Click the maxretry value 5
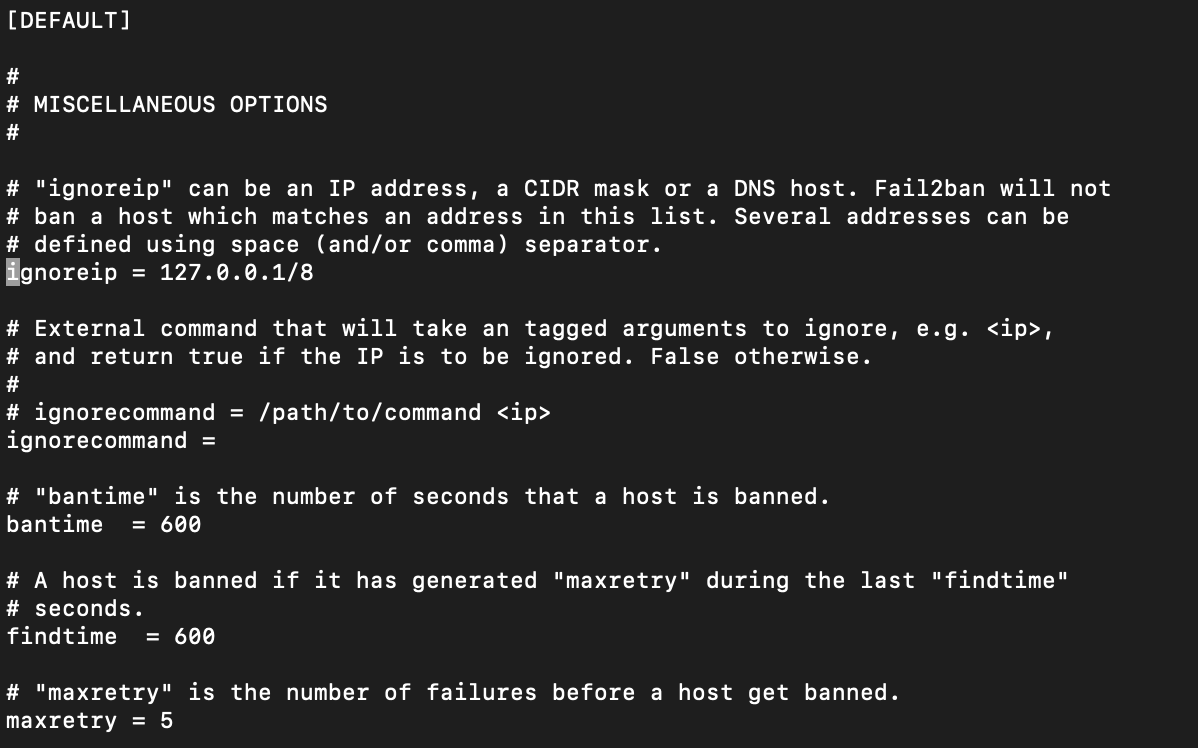1198x748 pixels. (166, 720)
